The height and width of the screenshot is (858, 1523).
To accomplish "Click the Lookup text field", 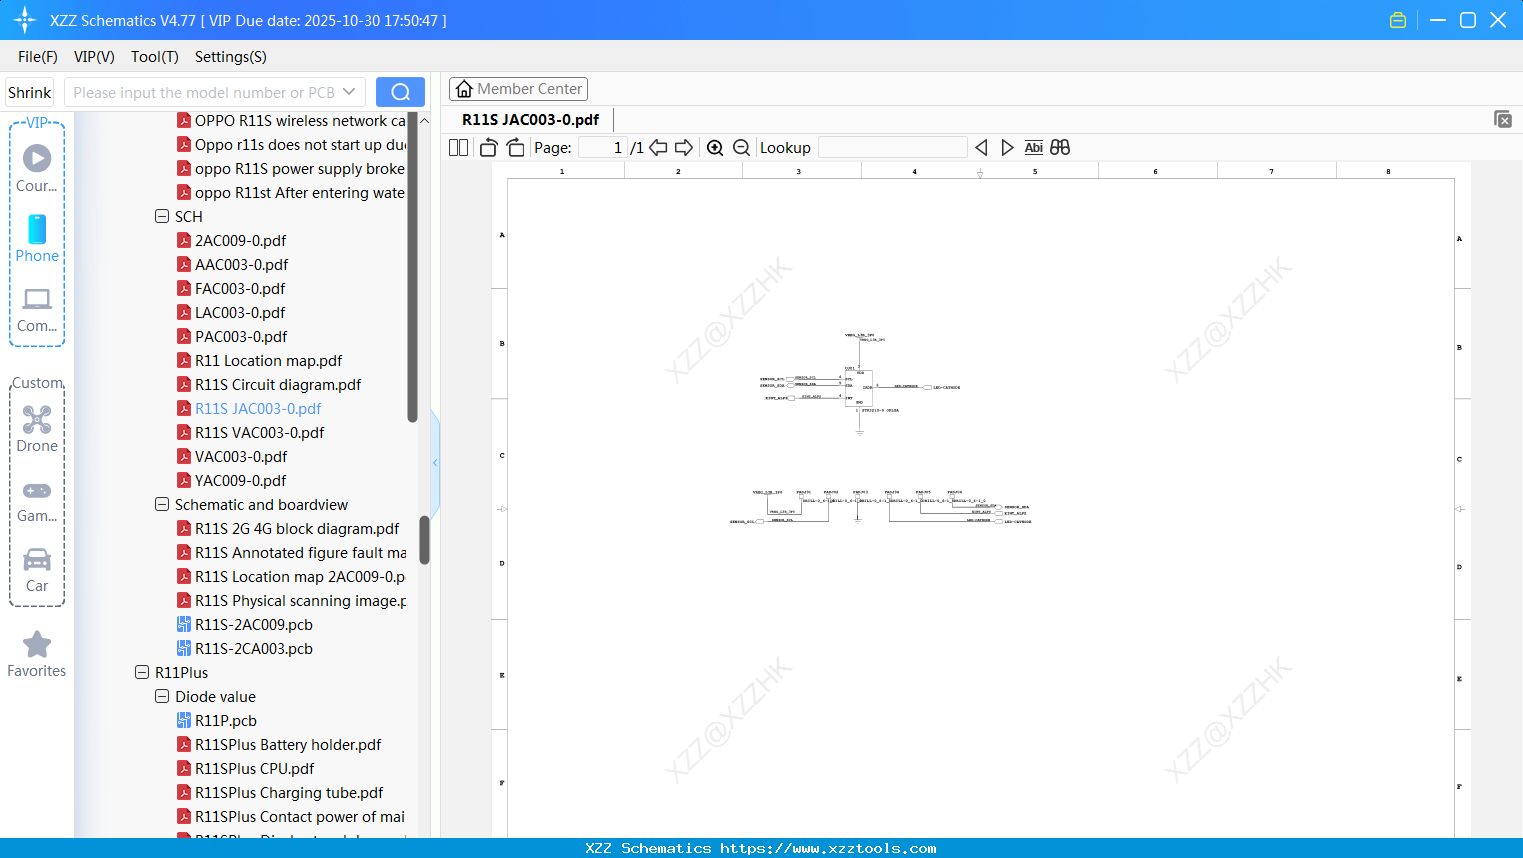I will tap(893, 148).
